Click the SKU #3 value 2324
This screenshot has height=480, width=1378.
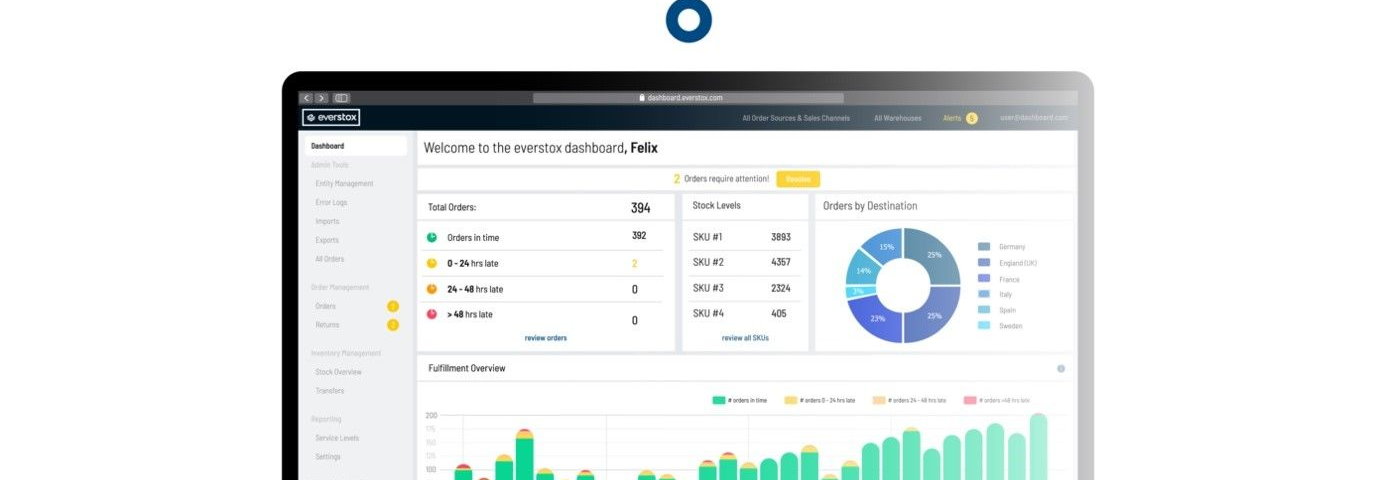(x=781, y=288)
